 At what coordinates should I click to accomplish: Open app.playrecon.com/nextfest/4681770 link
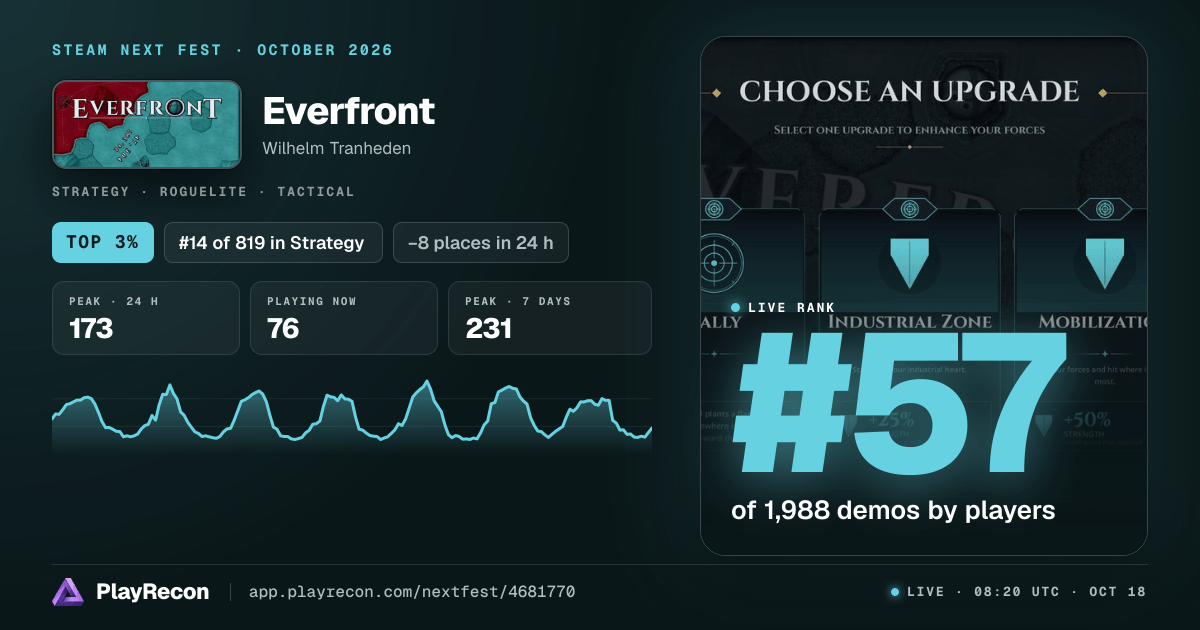[x=412, y=592]
